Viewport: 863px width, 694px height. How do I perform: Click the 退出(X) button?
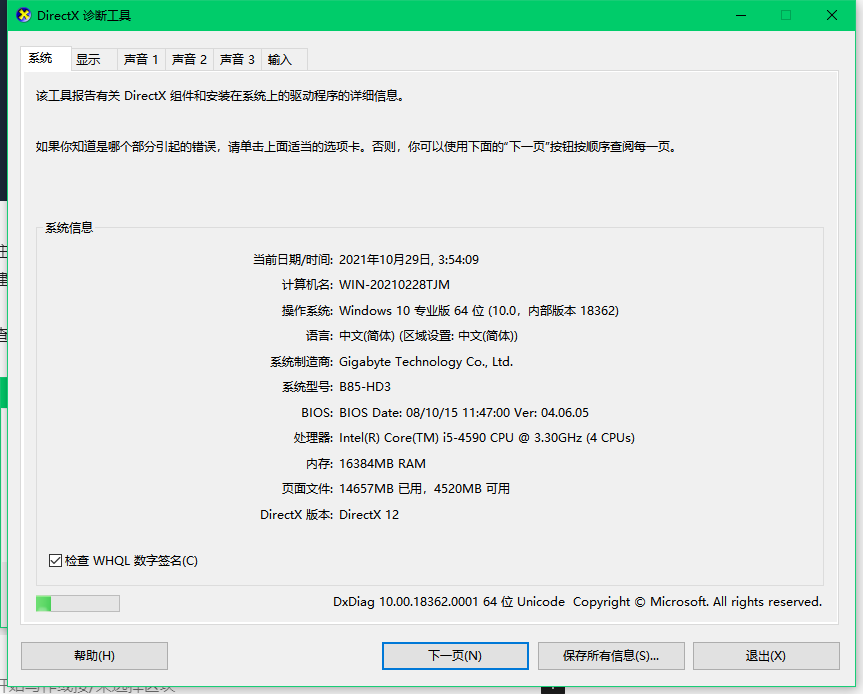pos(766,655)
